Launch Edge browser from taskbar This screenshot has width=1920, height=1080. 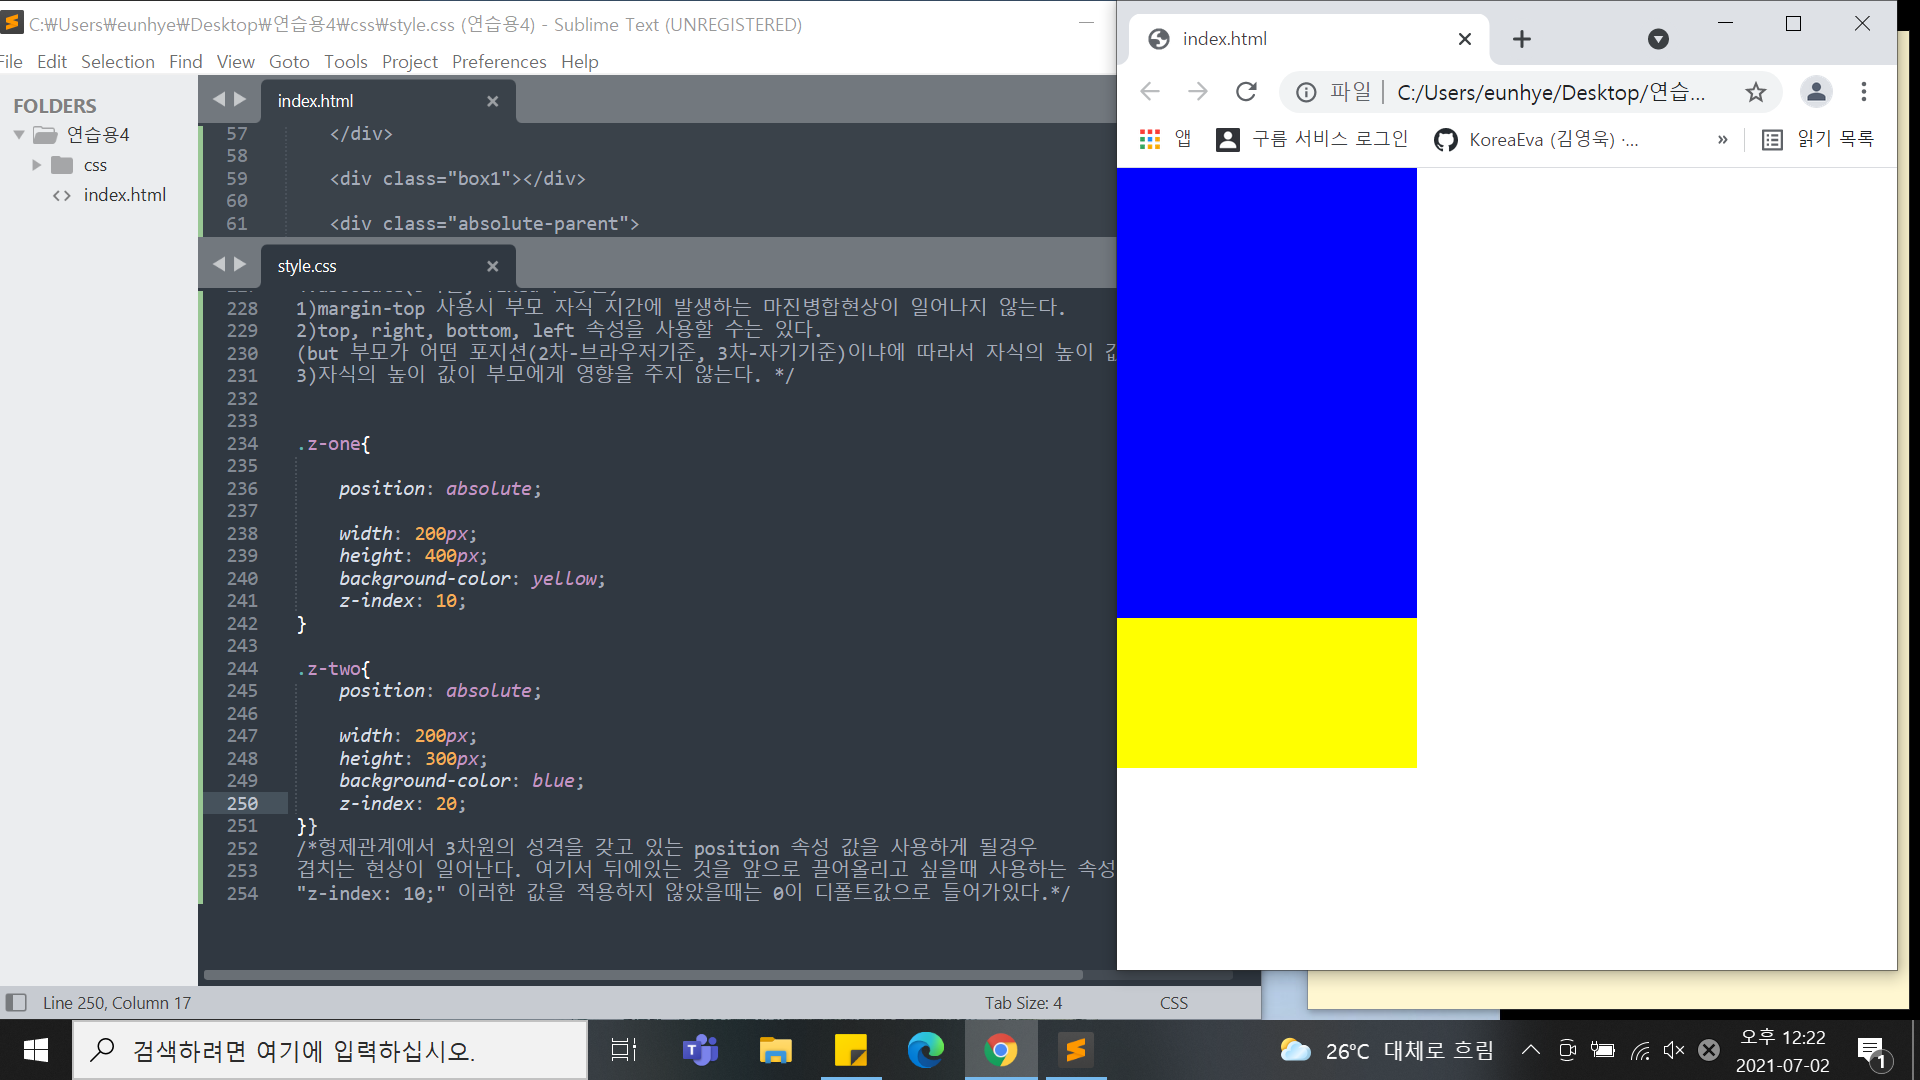tap(925, 1050)
